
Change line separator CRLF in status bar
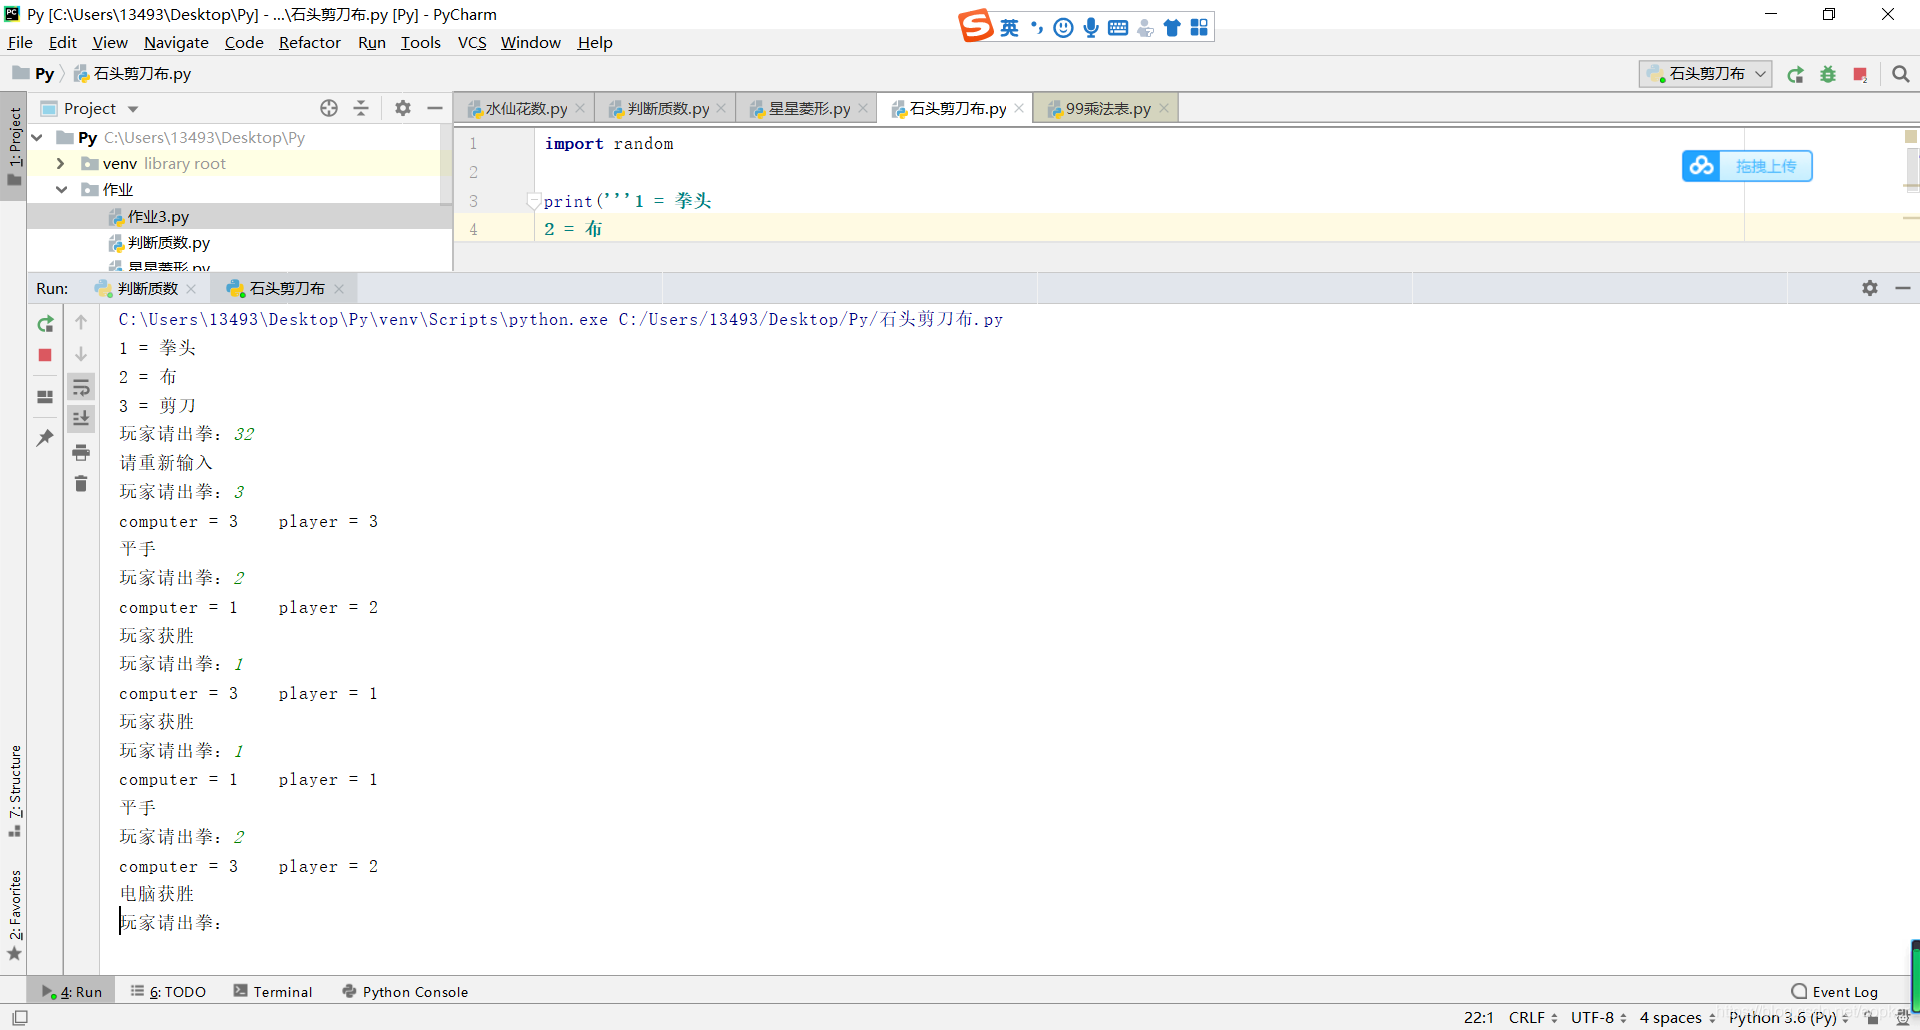tap(1533, 1017)
